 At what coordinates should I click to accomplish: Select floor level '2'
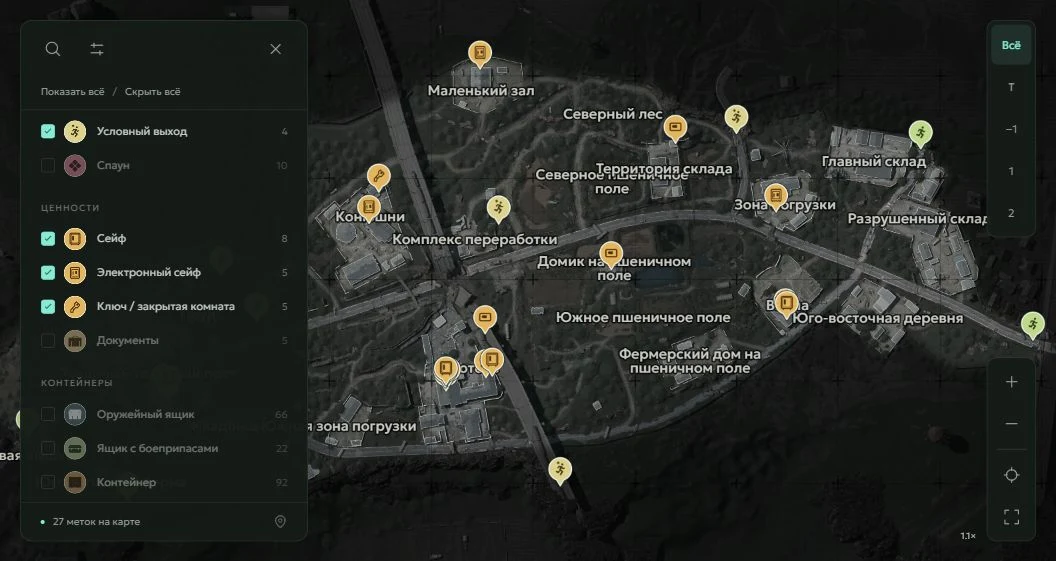tap(1011, 213)
